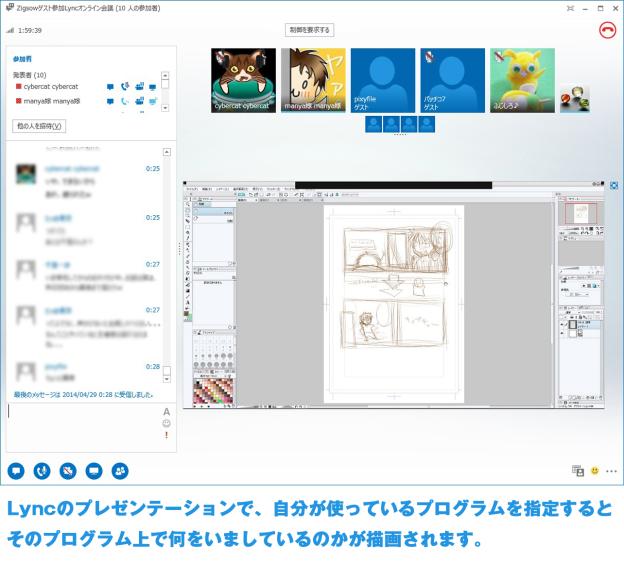Screen dimensions: 624x562
Task: Click manga sketch page in shared canvas
Action: click(x=394, y=304)
